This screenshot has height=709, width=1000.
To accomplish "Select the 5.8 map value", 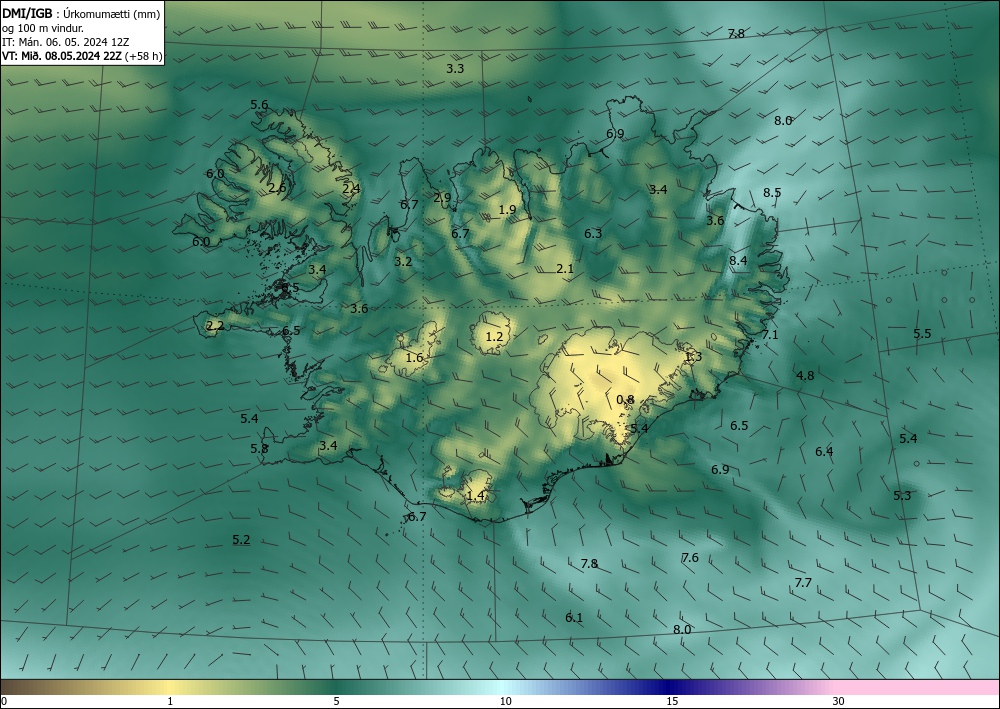I will click(x=259, y=448).
